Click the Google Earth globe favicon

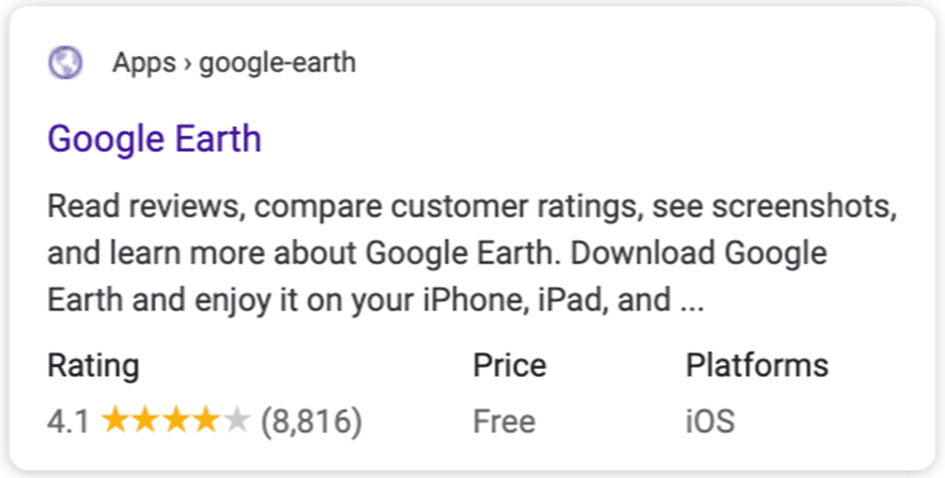tap(65, 63)
